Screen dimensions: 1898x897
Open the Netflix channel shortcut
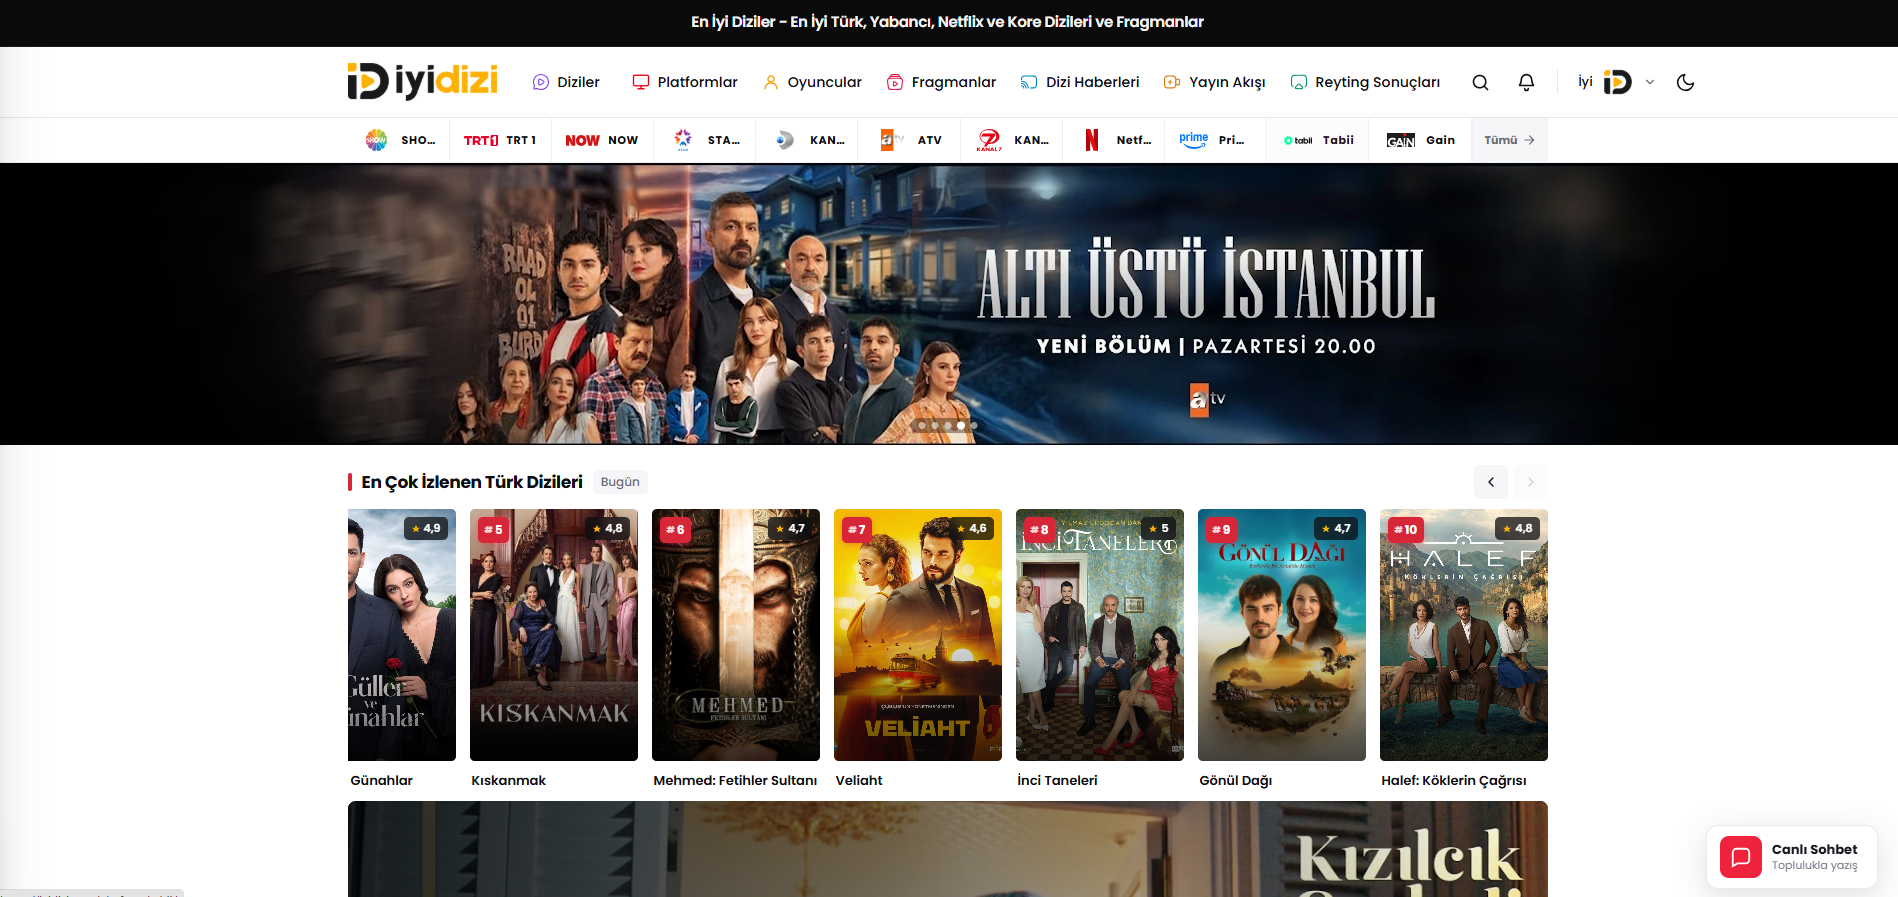[1114, 140]
